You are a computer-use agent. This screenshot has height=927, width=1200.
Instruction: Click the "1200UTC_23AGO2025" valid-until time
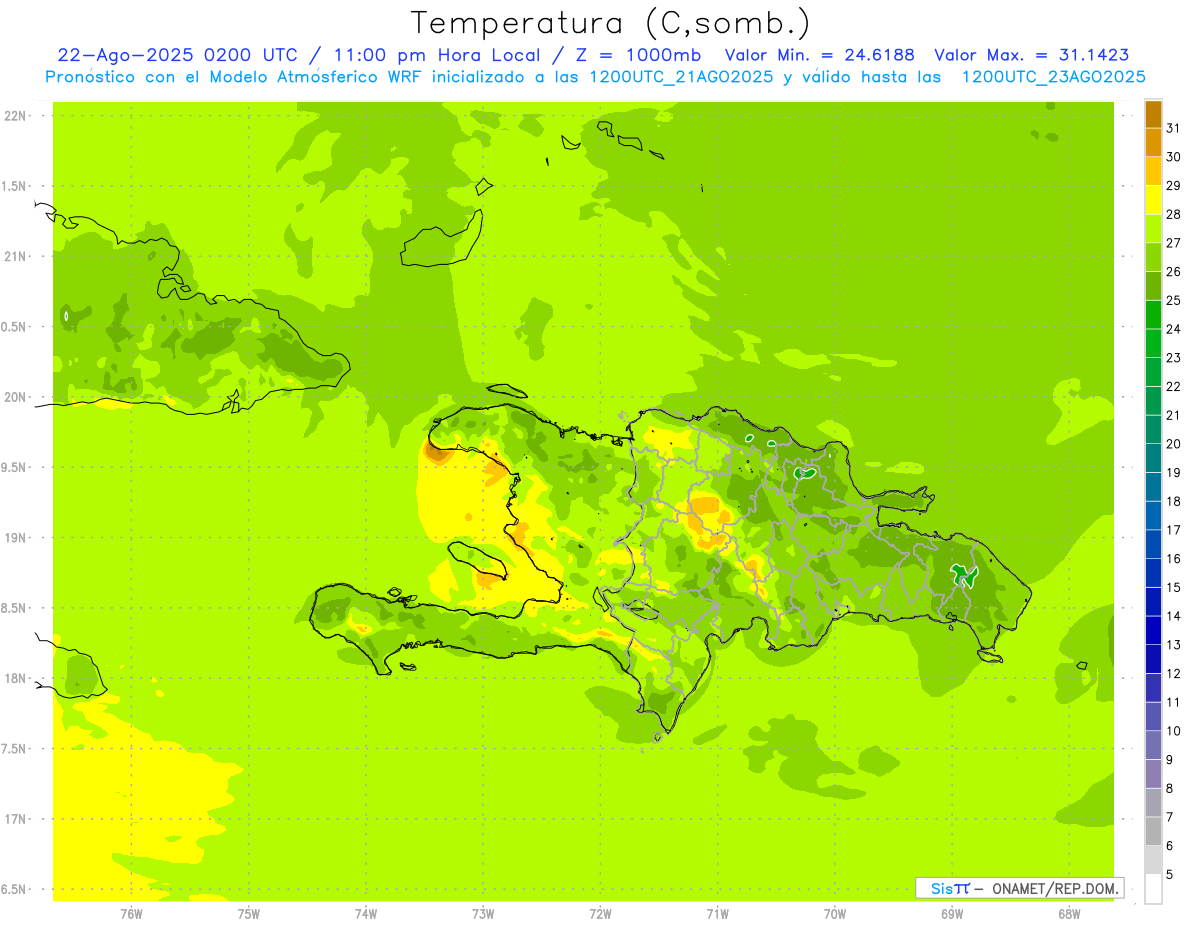1053,77
